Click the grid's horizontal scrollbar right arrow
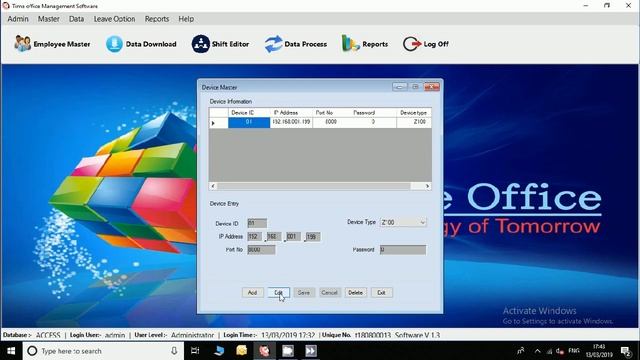The height and width of the screenshot is (360, 640). click(x=427, y=186)
